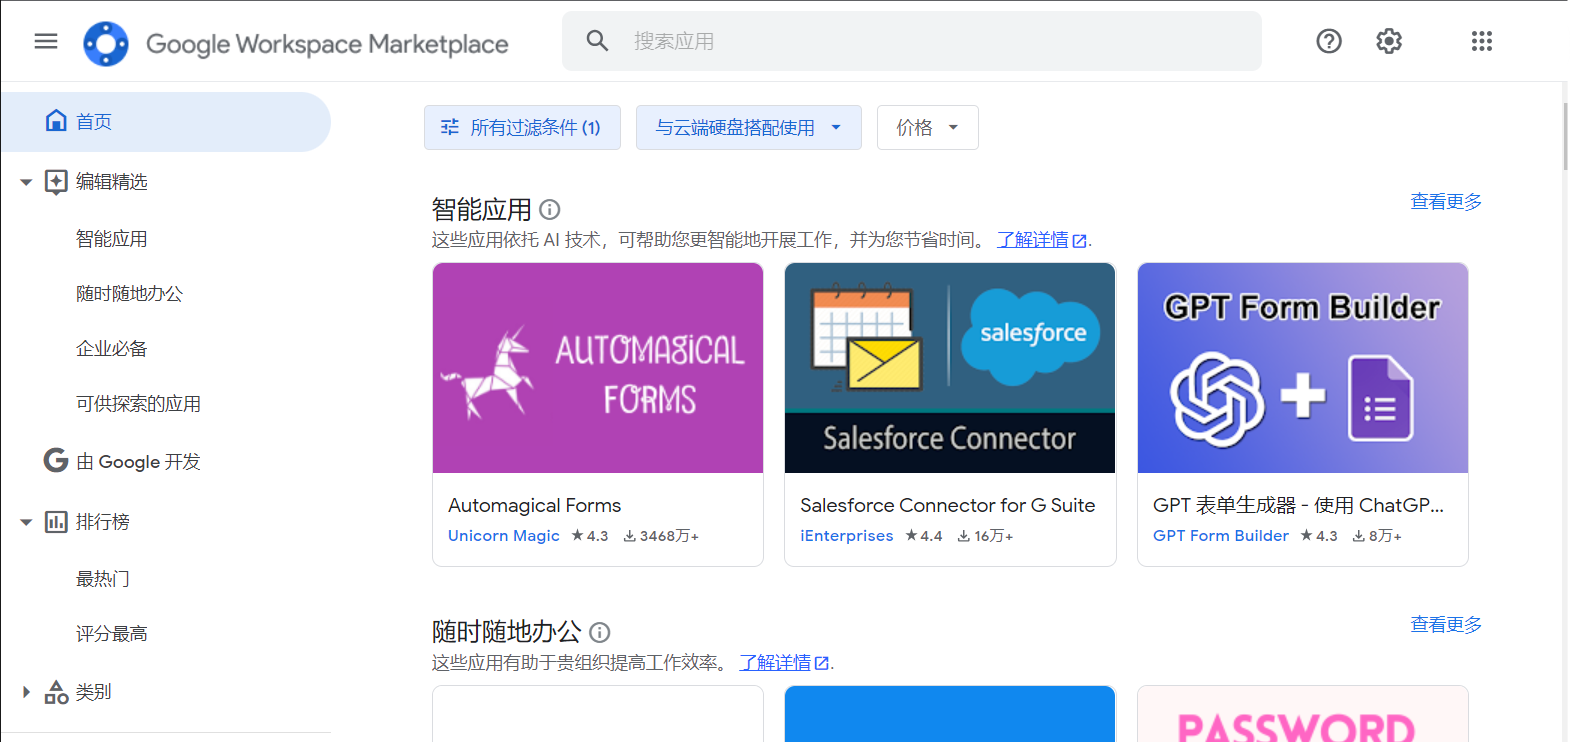Click the 搜索应用 search field

(x=912, y=41)
